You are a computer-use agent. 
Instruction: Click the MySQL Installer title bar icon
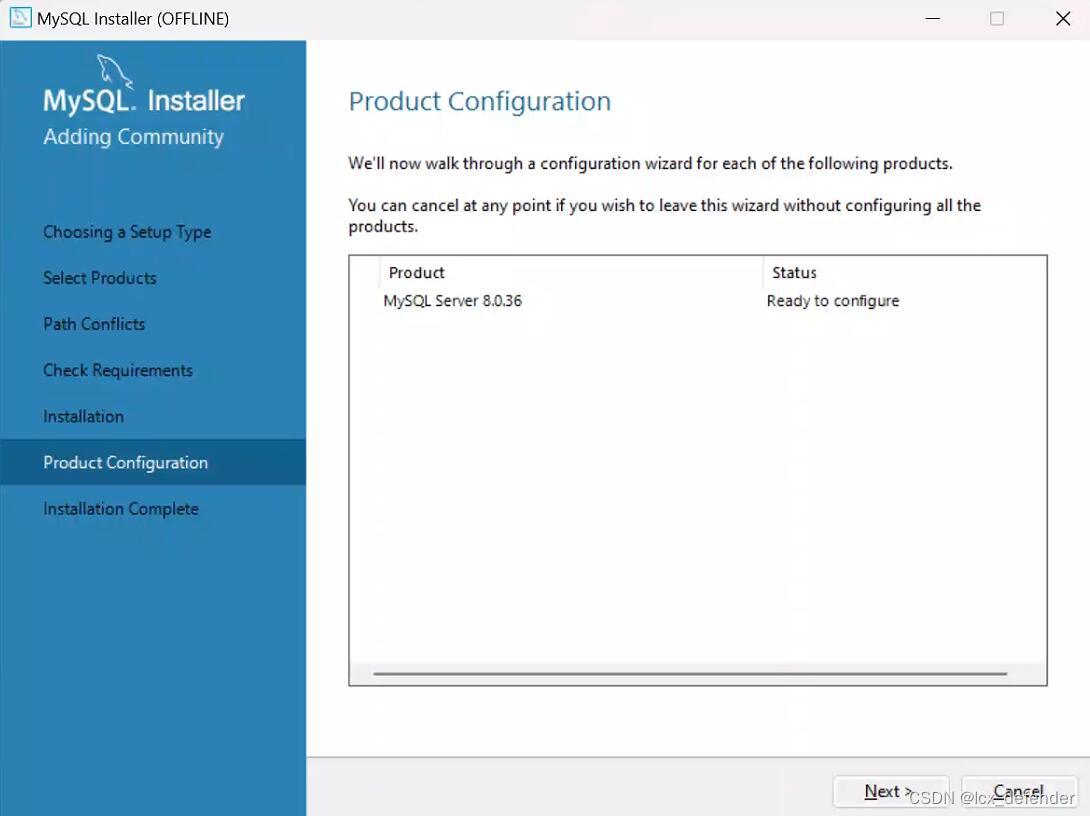pyautogui.click(x=20, y=18)
